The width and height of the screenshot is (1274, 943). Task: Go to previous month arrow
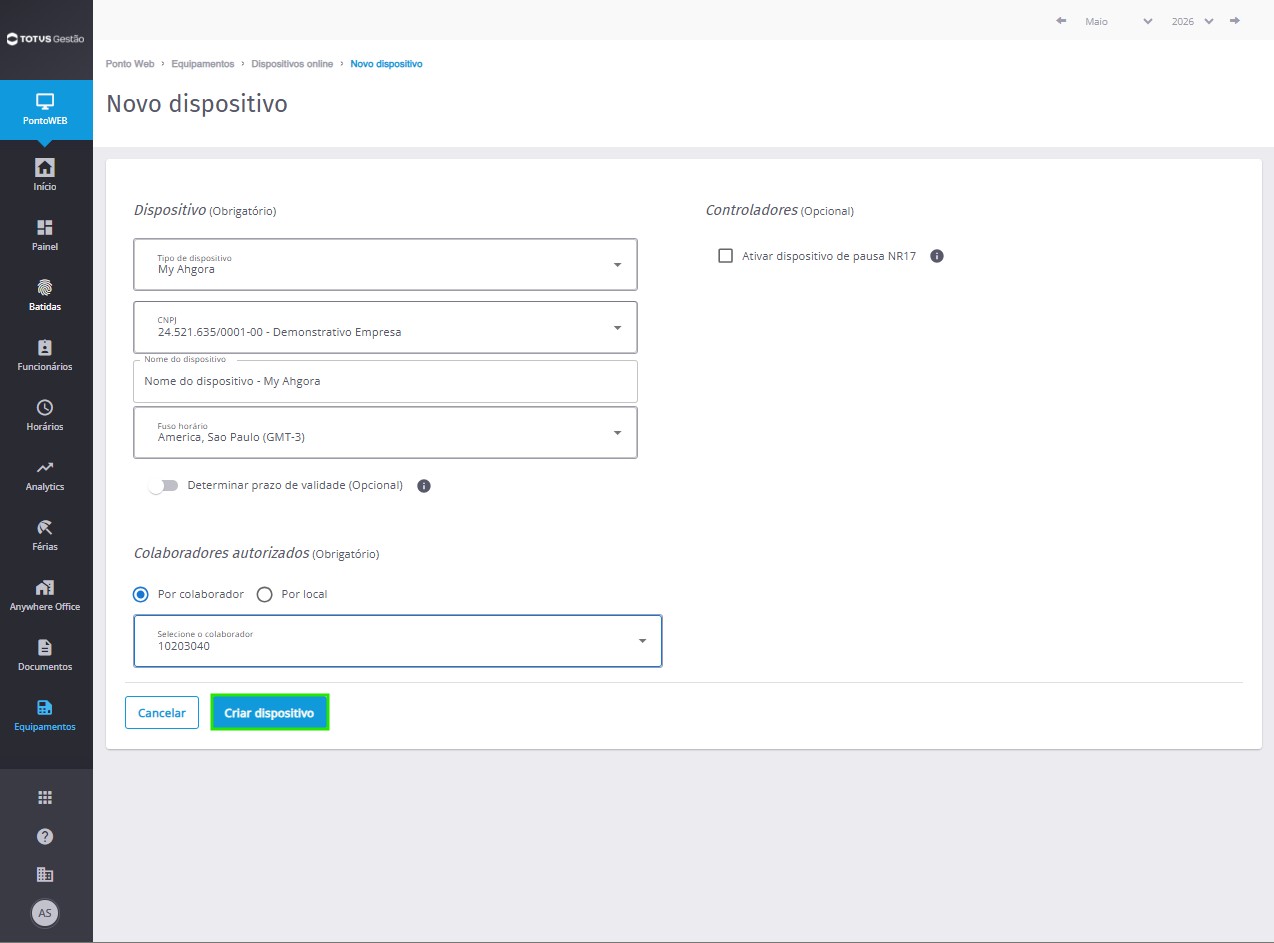(x=1061, y=21)
